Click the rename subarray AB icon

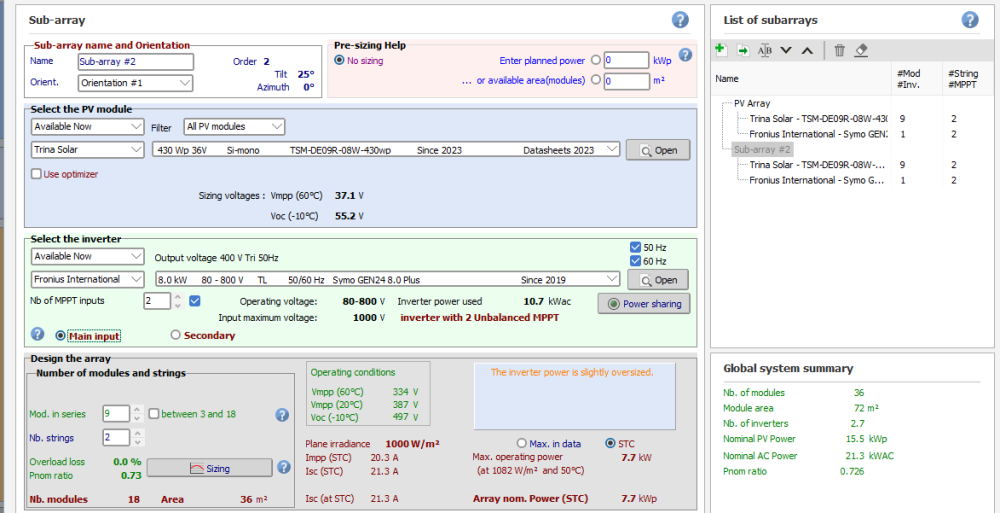pos(765,50)
